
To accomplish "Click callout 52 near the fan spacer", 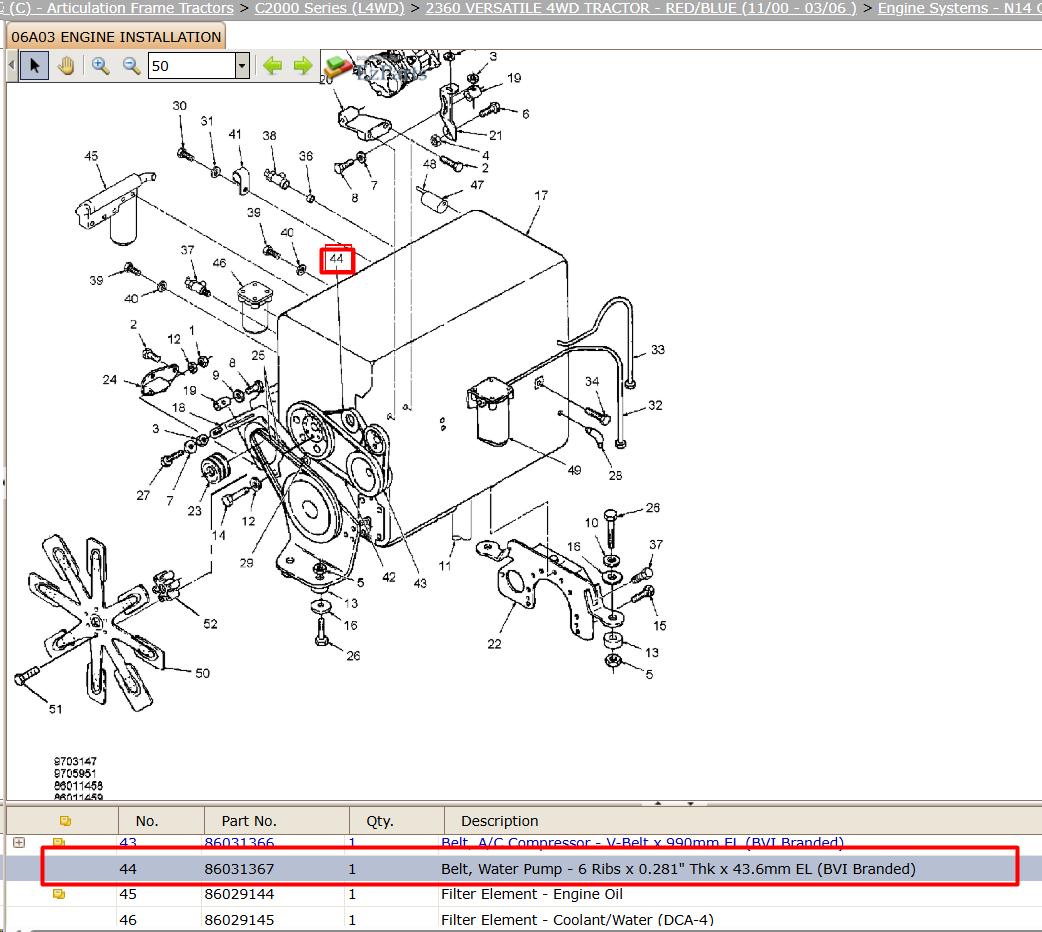I will click(210, 624).
